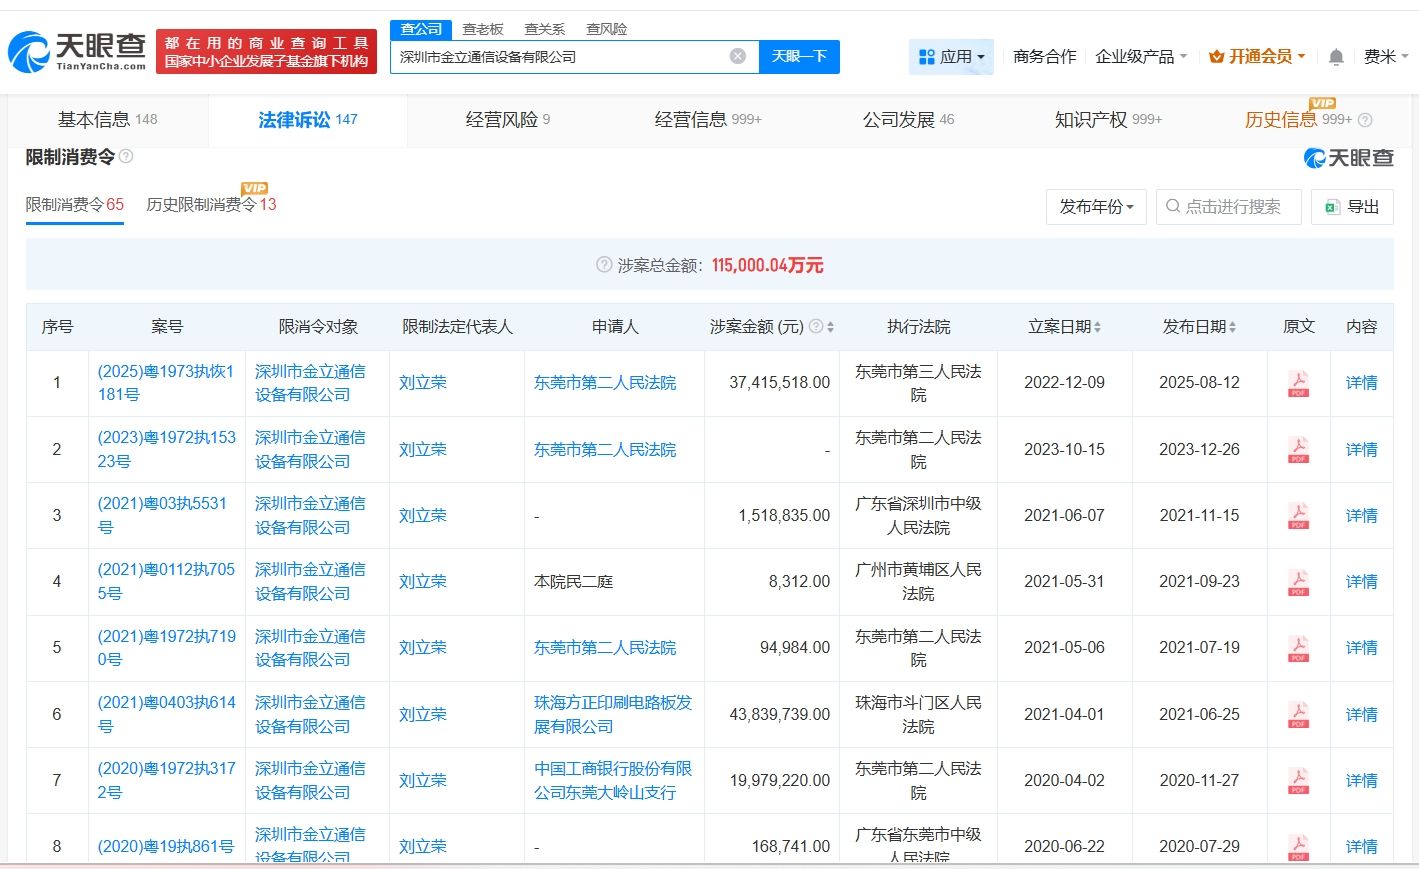Sort by 发布日期 column arrows
The height and width of the screenshot is (869, 1419).
coord(1232,327)
